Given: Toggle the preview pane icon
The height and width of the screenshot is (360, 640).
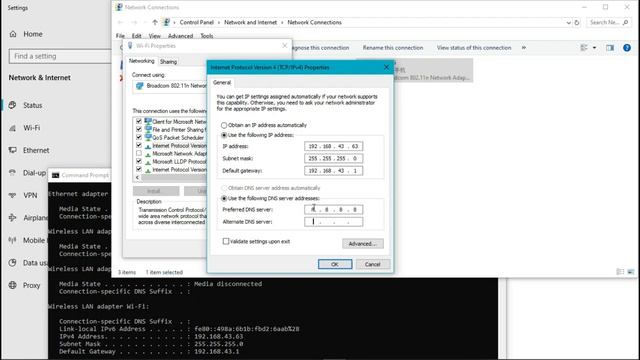Looking at the screenshot, I should [x=610, y=48].
